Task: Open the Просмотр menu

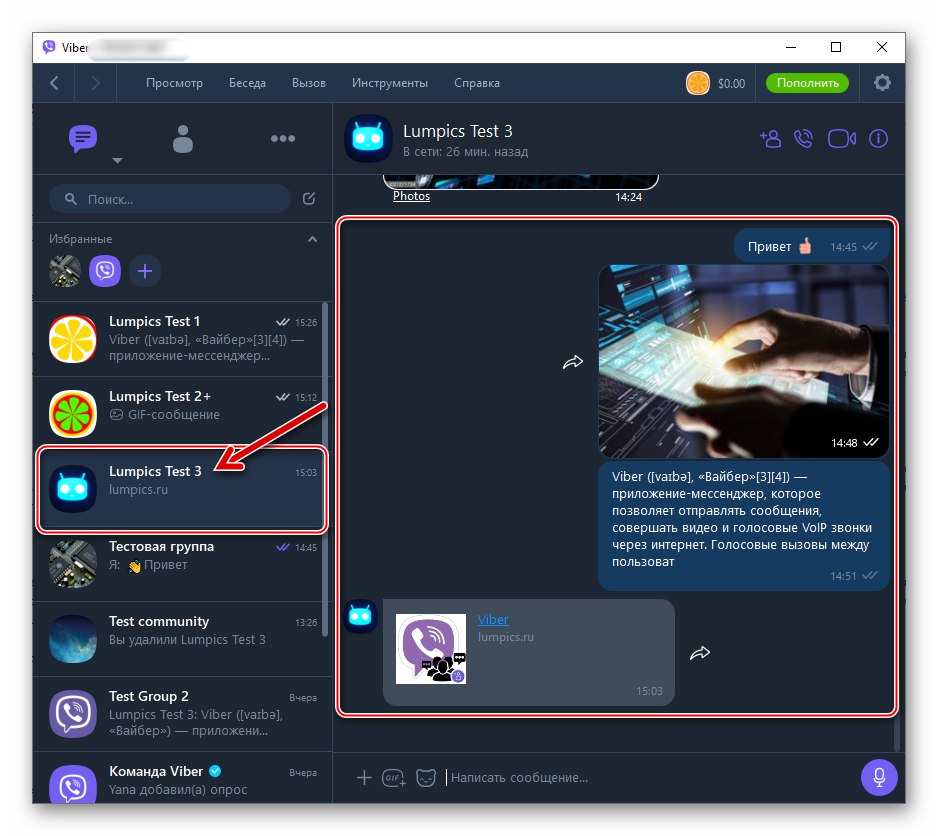Action: (x=174, y=83)
